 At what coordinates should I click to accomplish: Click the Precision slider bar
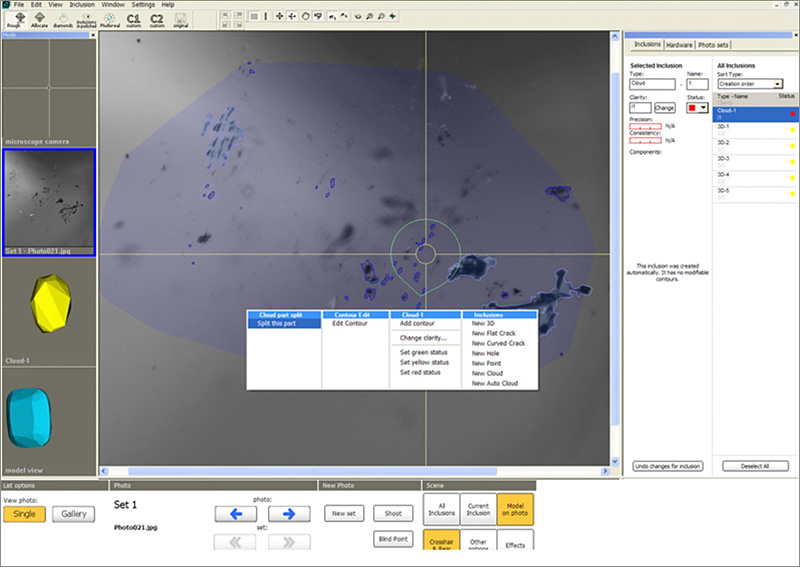pos(646,126)
